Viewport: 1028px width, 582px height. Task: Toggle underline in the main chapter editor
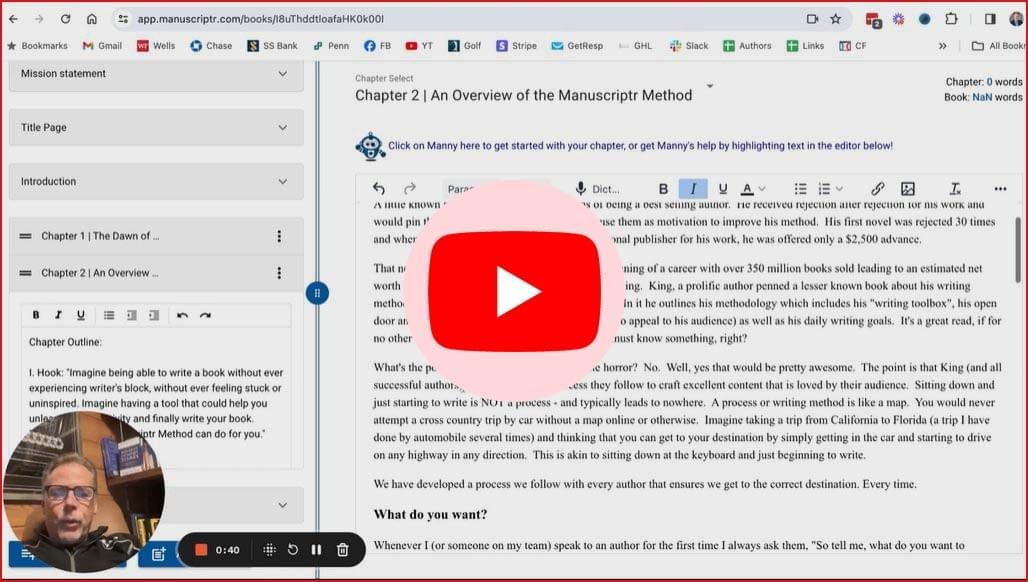click(x=722, y=189)
